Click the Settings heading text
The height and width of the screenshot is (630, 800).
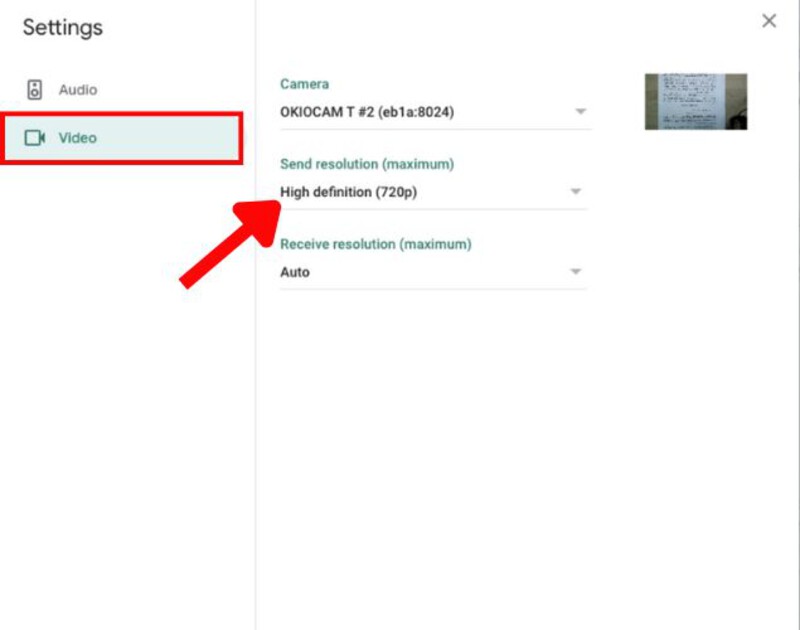(x=63, y=27)
